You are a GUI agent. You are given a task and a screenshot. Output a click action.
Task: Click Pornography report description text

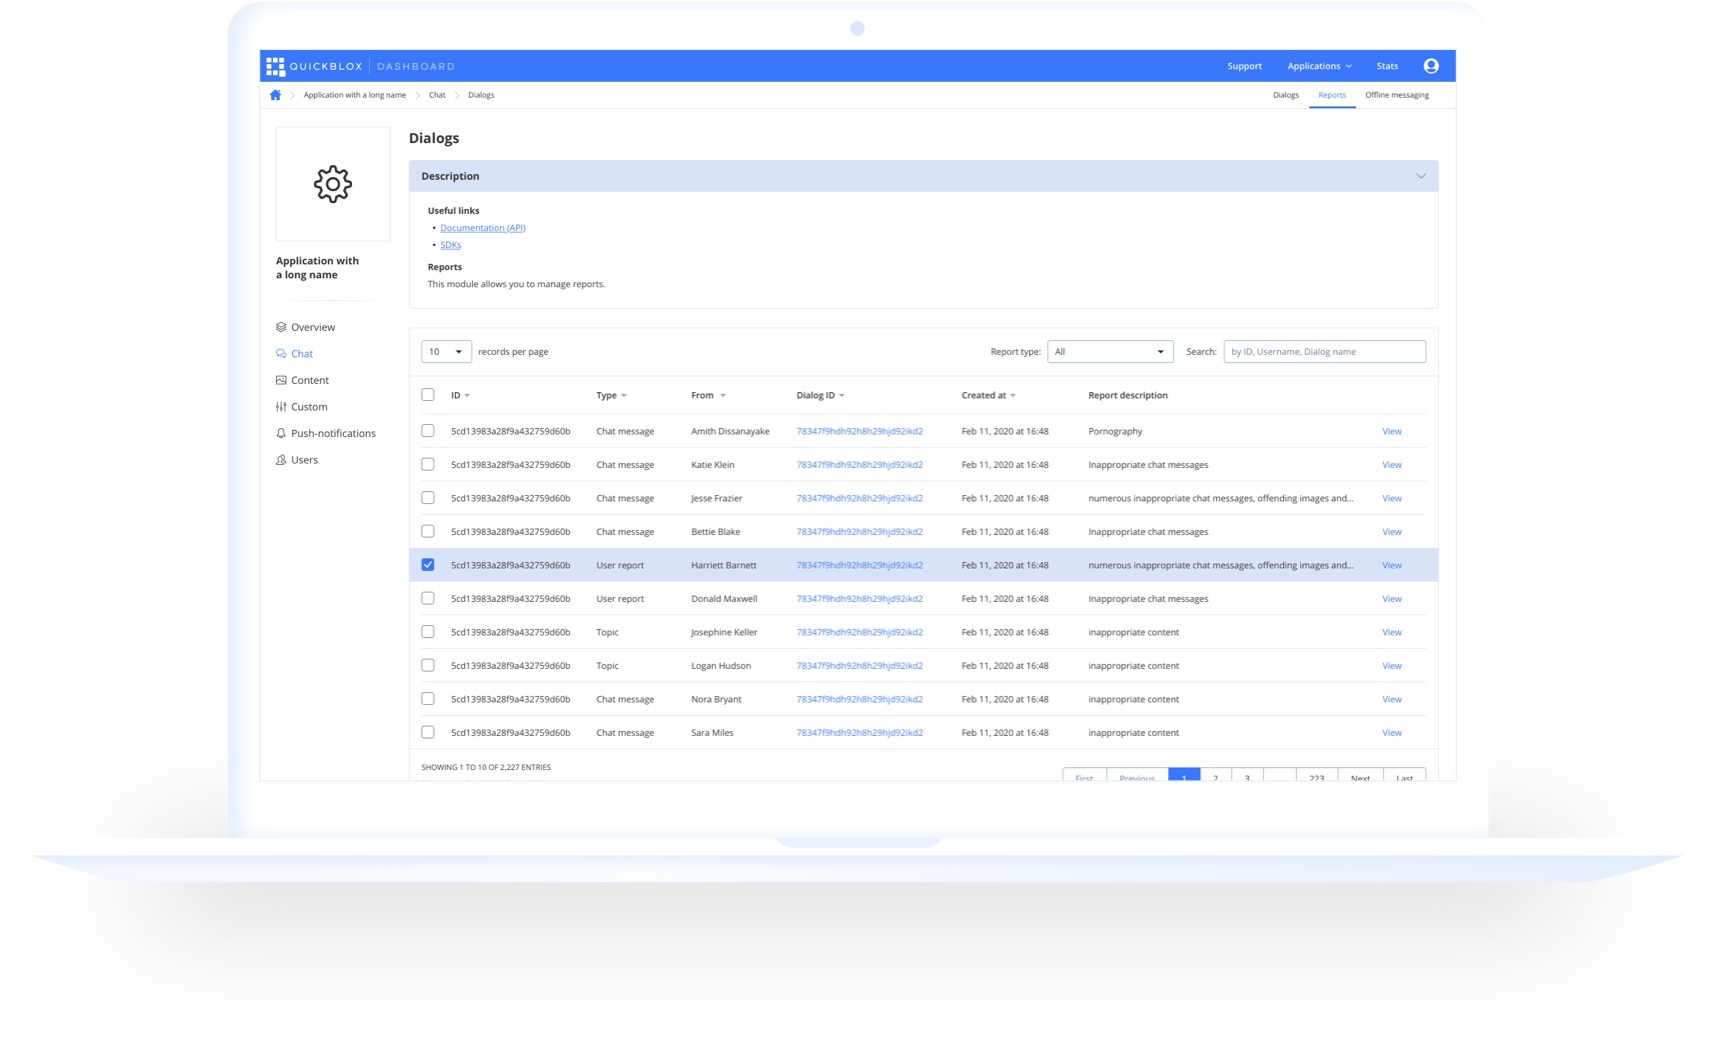coord(1115,431)
